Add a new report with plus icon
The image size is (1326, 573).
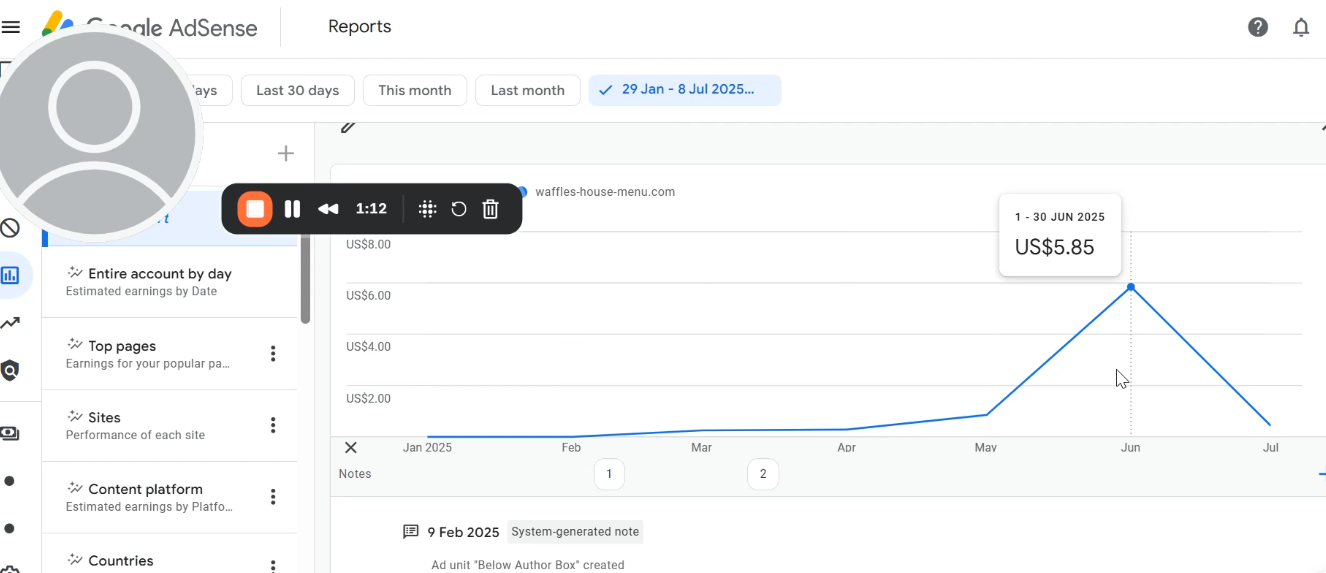click(286, 153)
